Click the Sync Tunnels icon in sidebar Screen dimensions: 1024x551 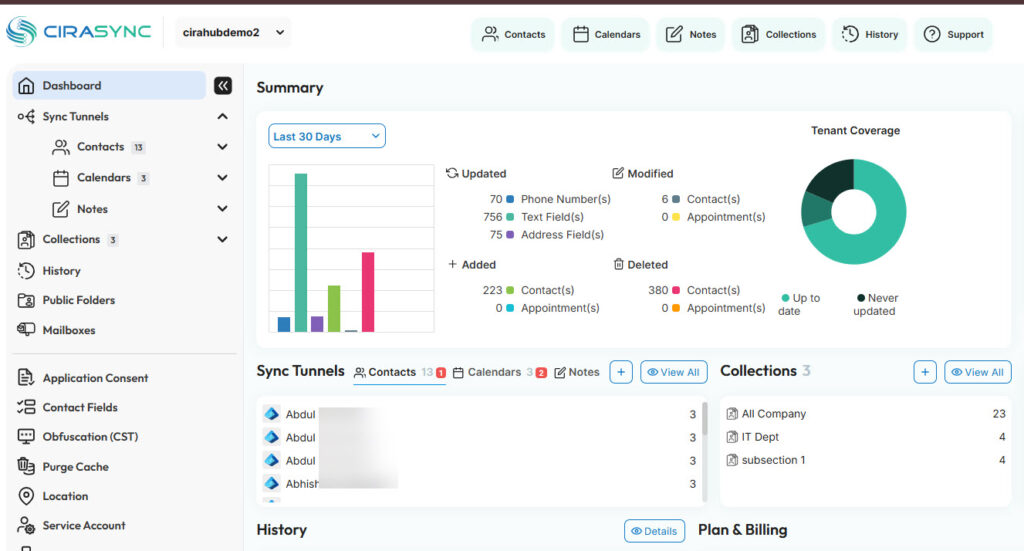point(26,116)
